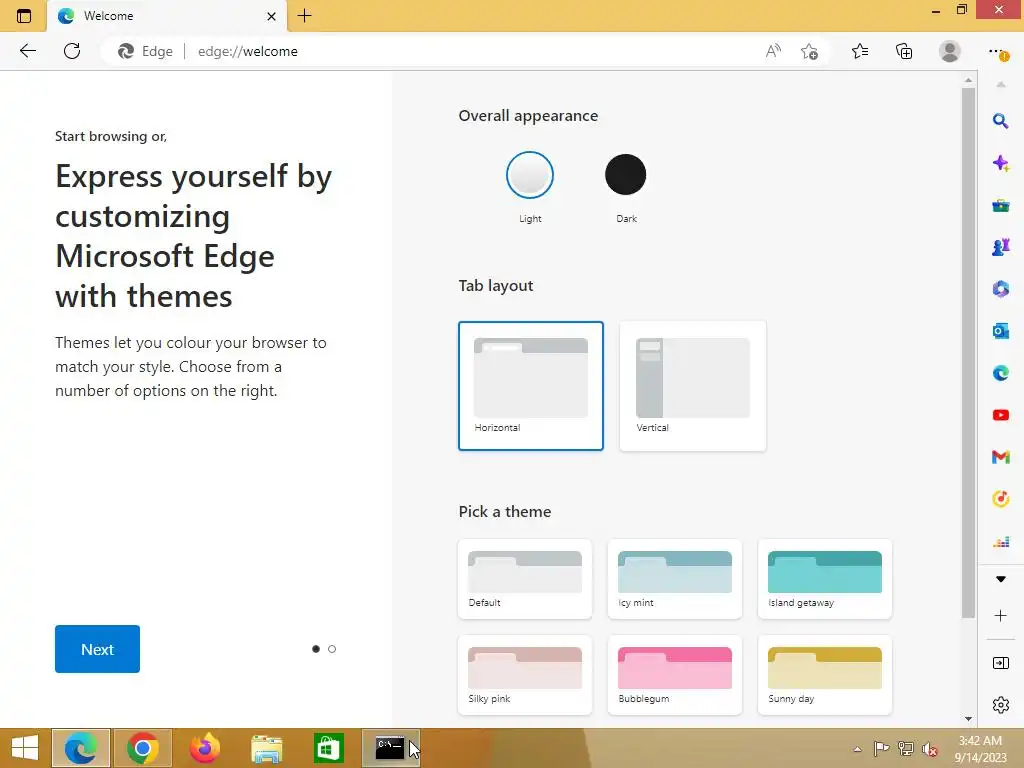Open Command Prompt from taskbar
This screenshot has height=768, width=1024.
[390, 748]
